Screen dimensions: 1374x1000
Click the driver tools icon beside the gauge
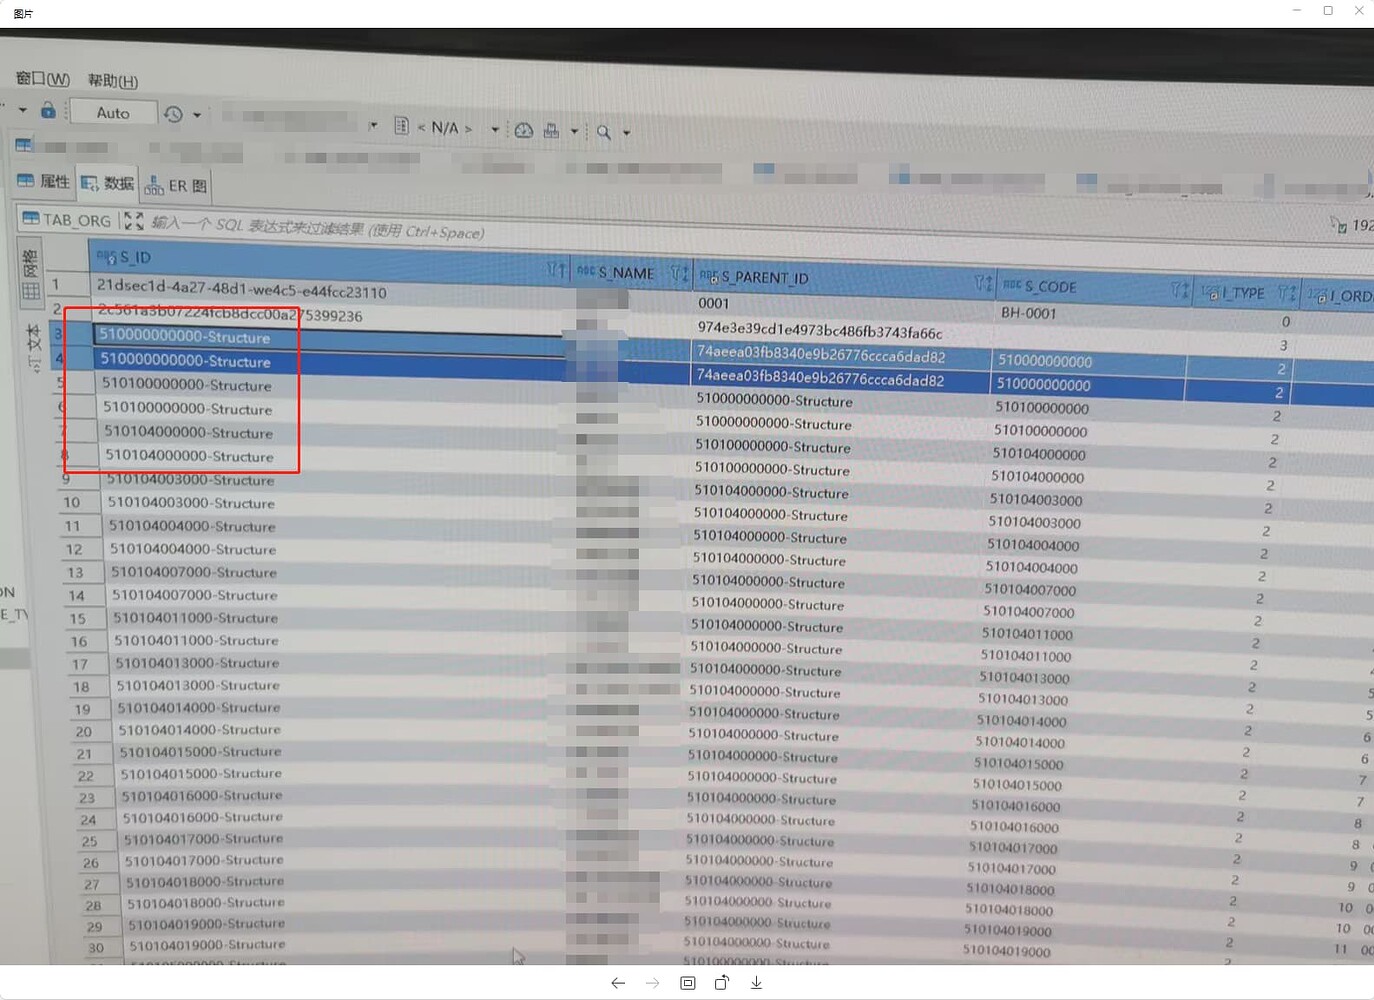click(x=551, y=131)
